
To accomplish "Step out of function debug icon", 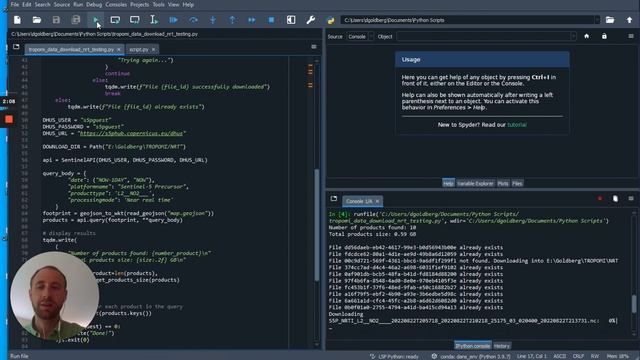I will tap(232, 20).
